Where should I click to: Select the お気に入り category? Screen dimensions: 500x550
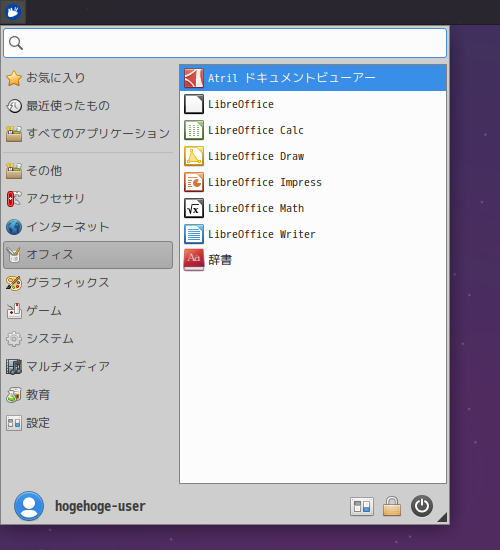coord(88,78)
